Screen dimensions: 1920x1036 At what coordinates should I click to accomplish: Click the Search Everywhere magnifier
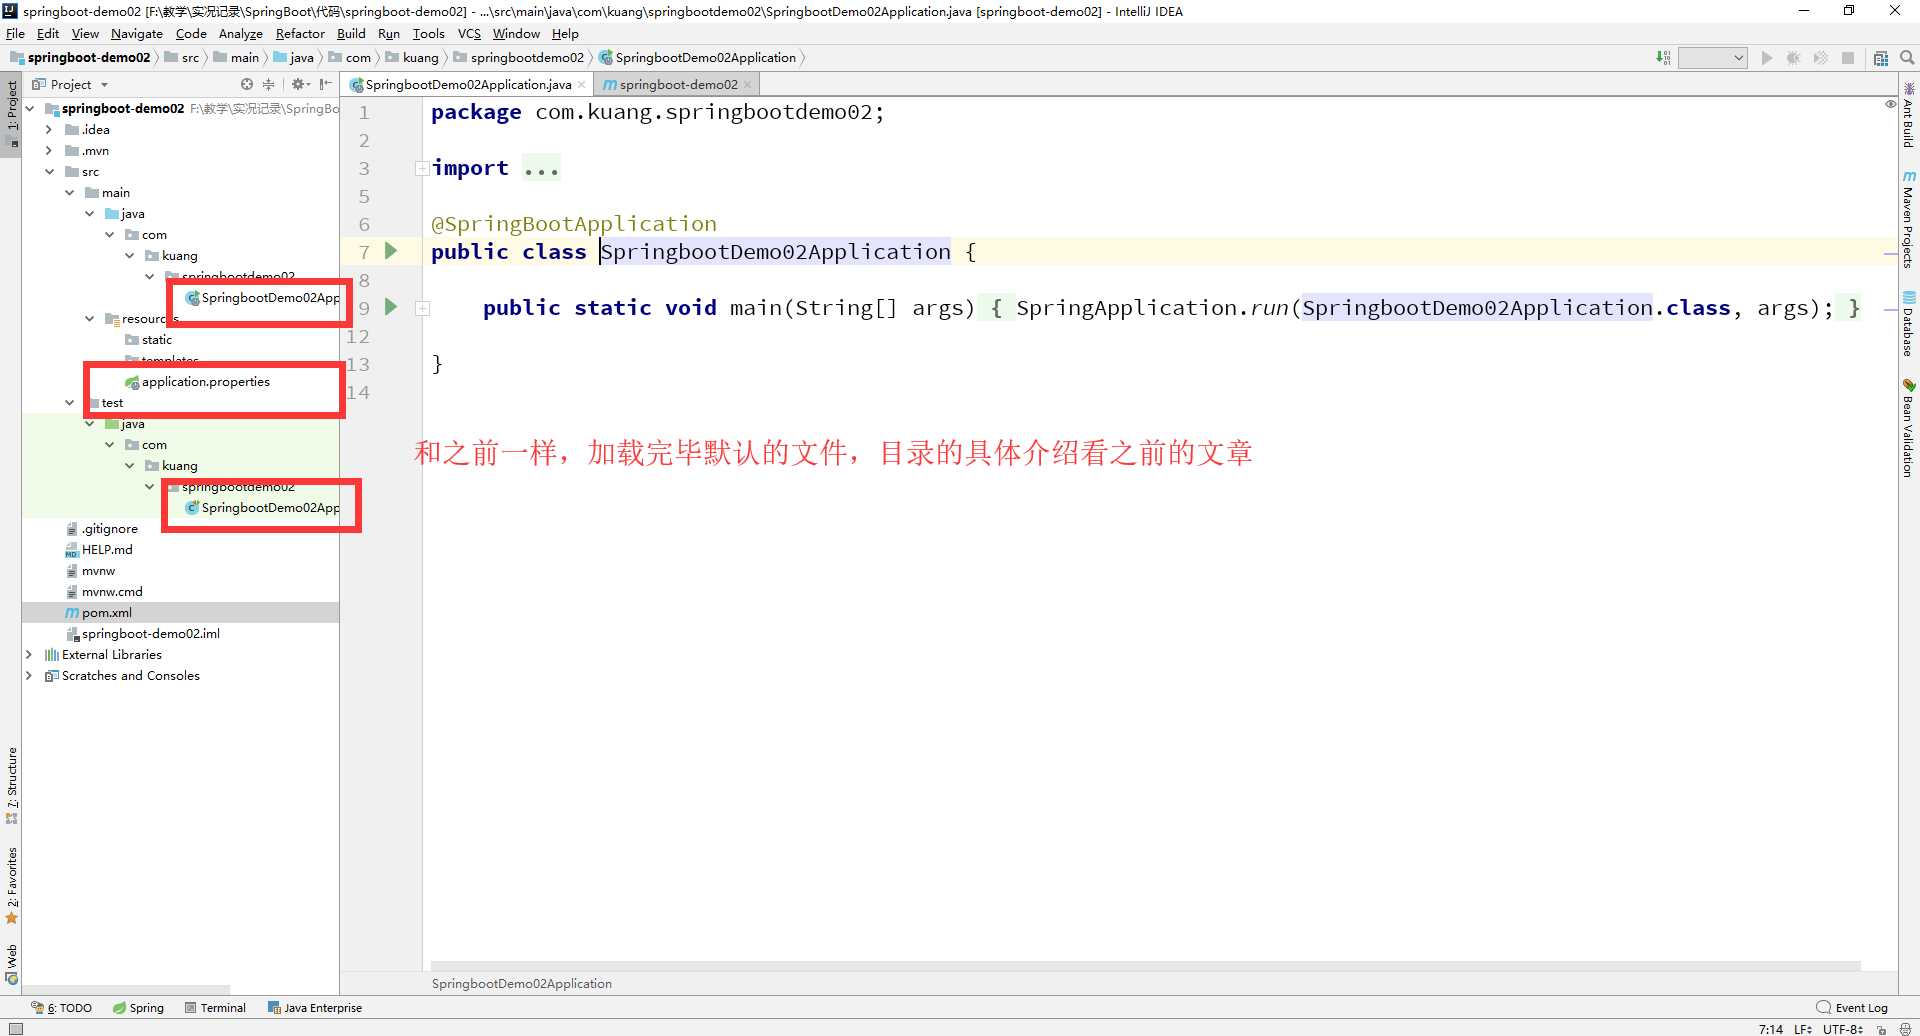(1907, 58)
